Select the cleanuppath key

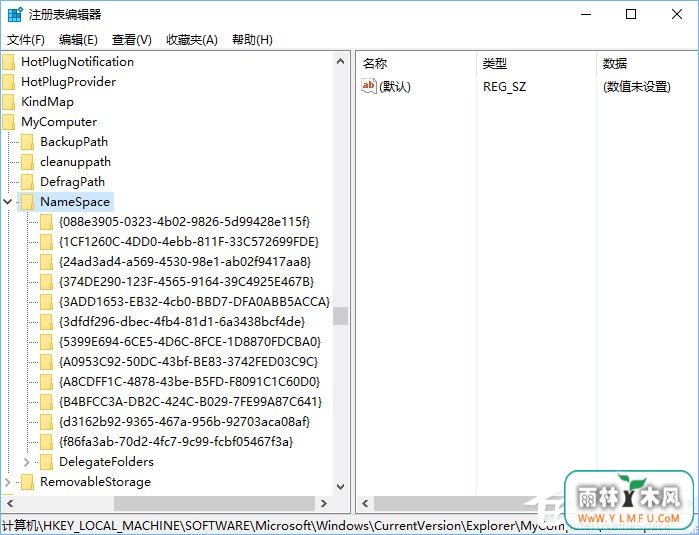[75, 162]
